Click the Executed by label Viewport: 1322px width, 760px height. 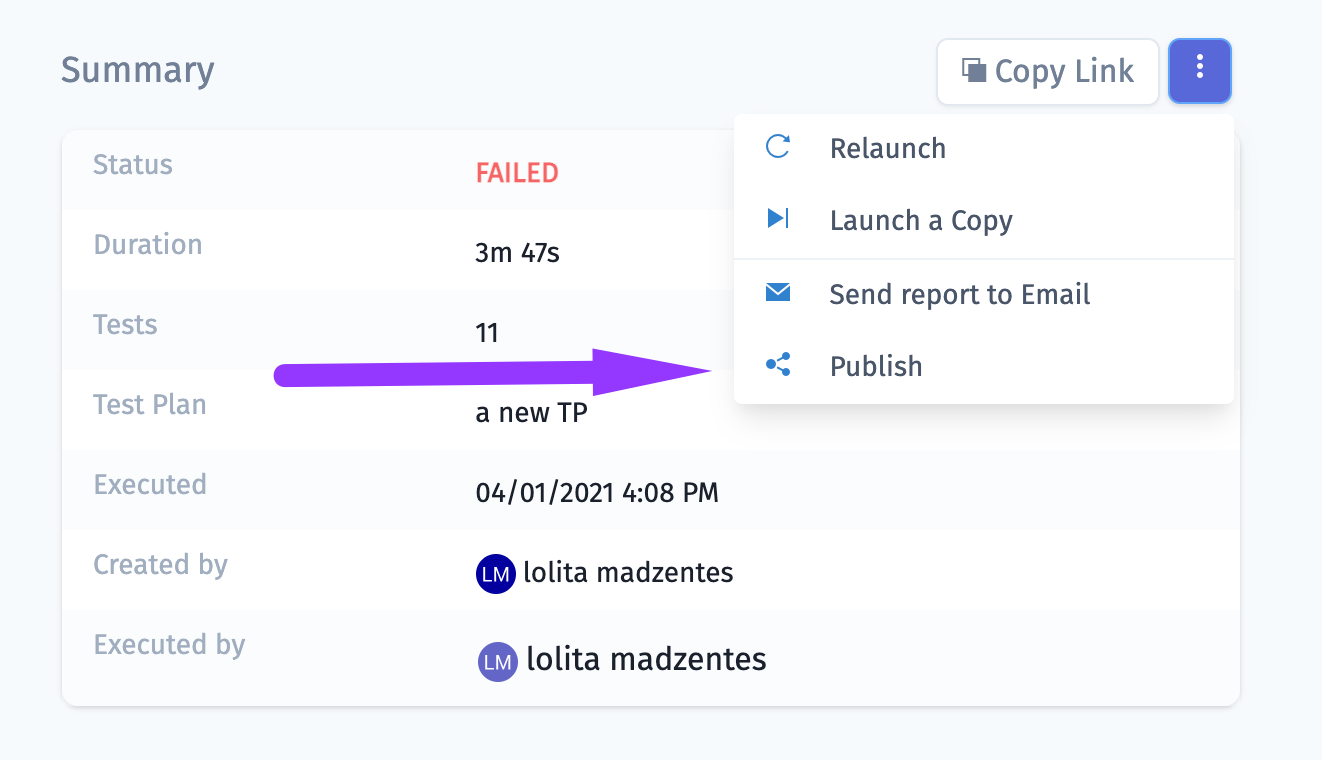169,645
